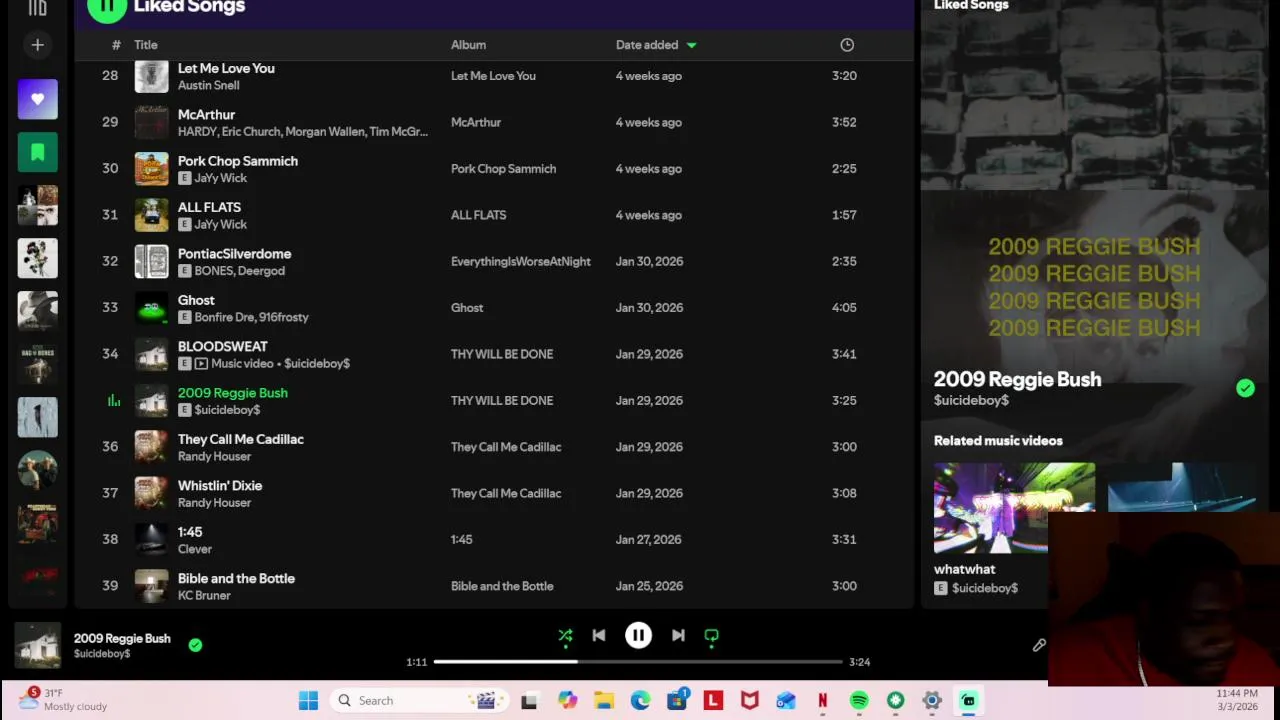Open KC Bruner artist link

204,595
